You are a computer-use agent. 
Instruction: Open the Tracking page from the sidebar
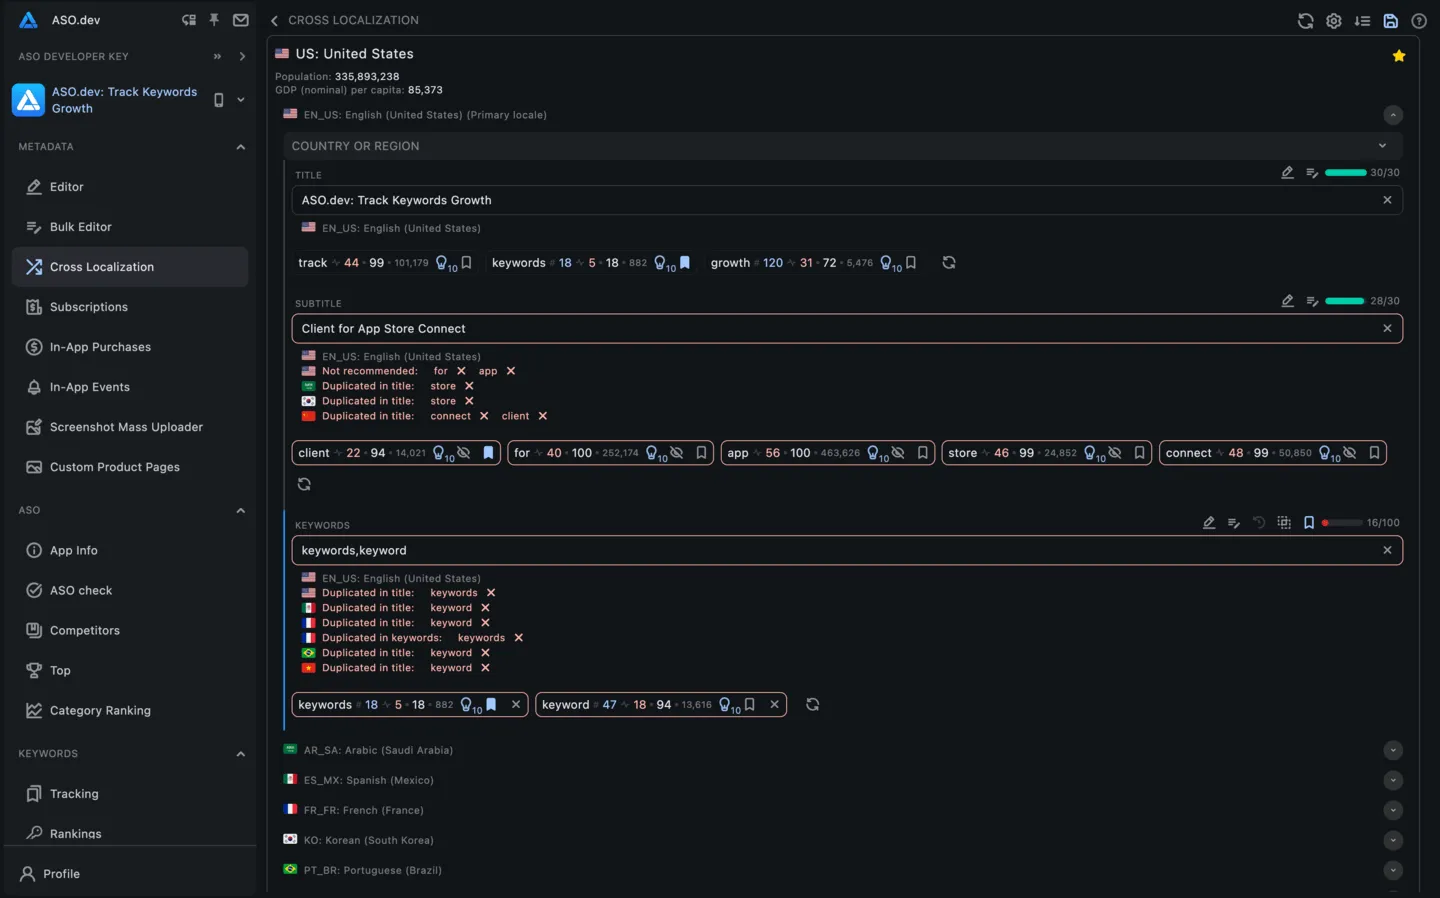point(74,793)
